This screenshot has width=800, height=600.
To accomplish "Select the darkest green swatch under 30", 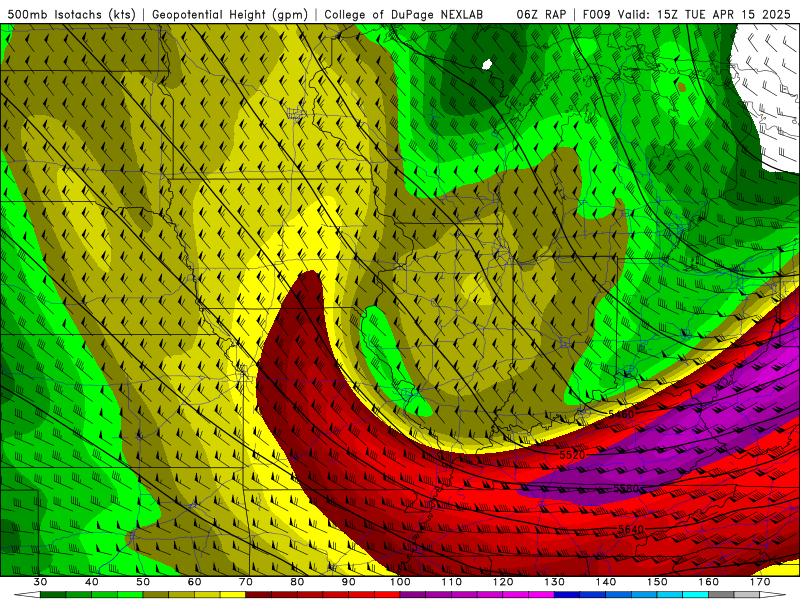I will coord(53,595).
